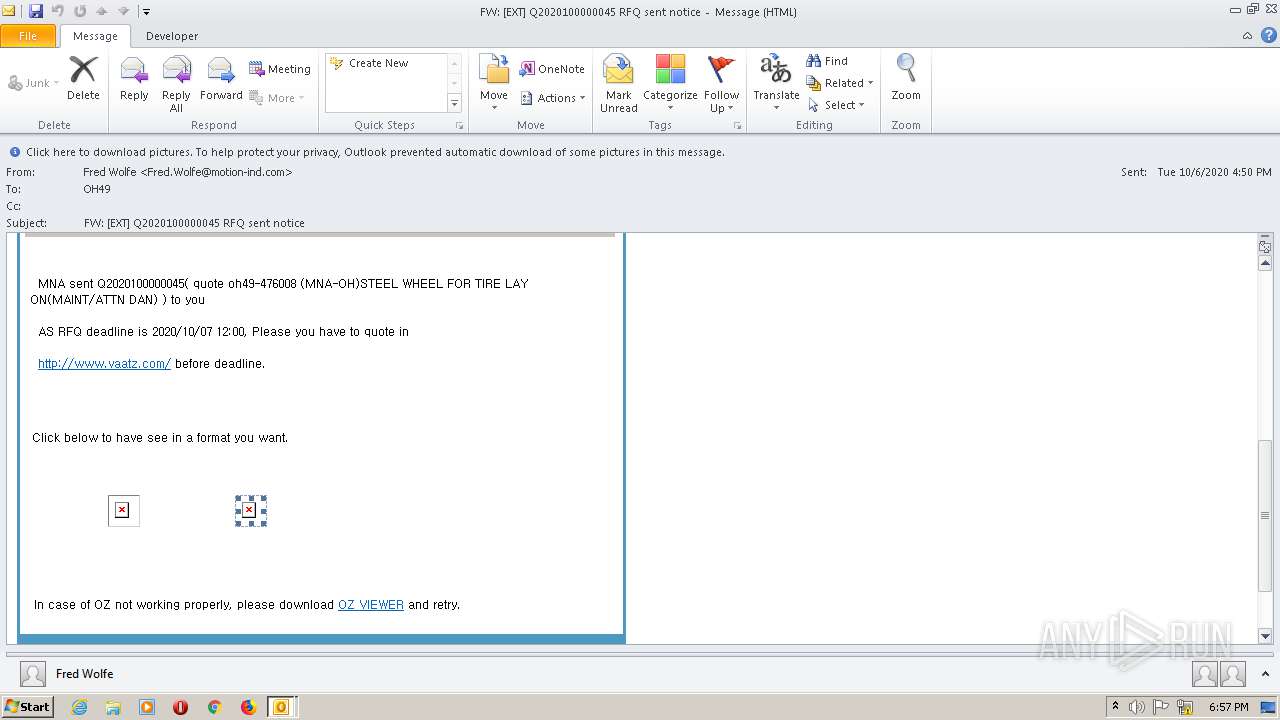Send message to OneNote
Viewport: 1280px width, 720px height.
[x=552, y=69]
